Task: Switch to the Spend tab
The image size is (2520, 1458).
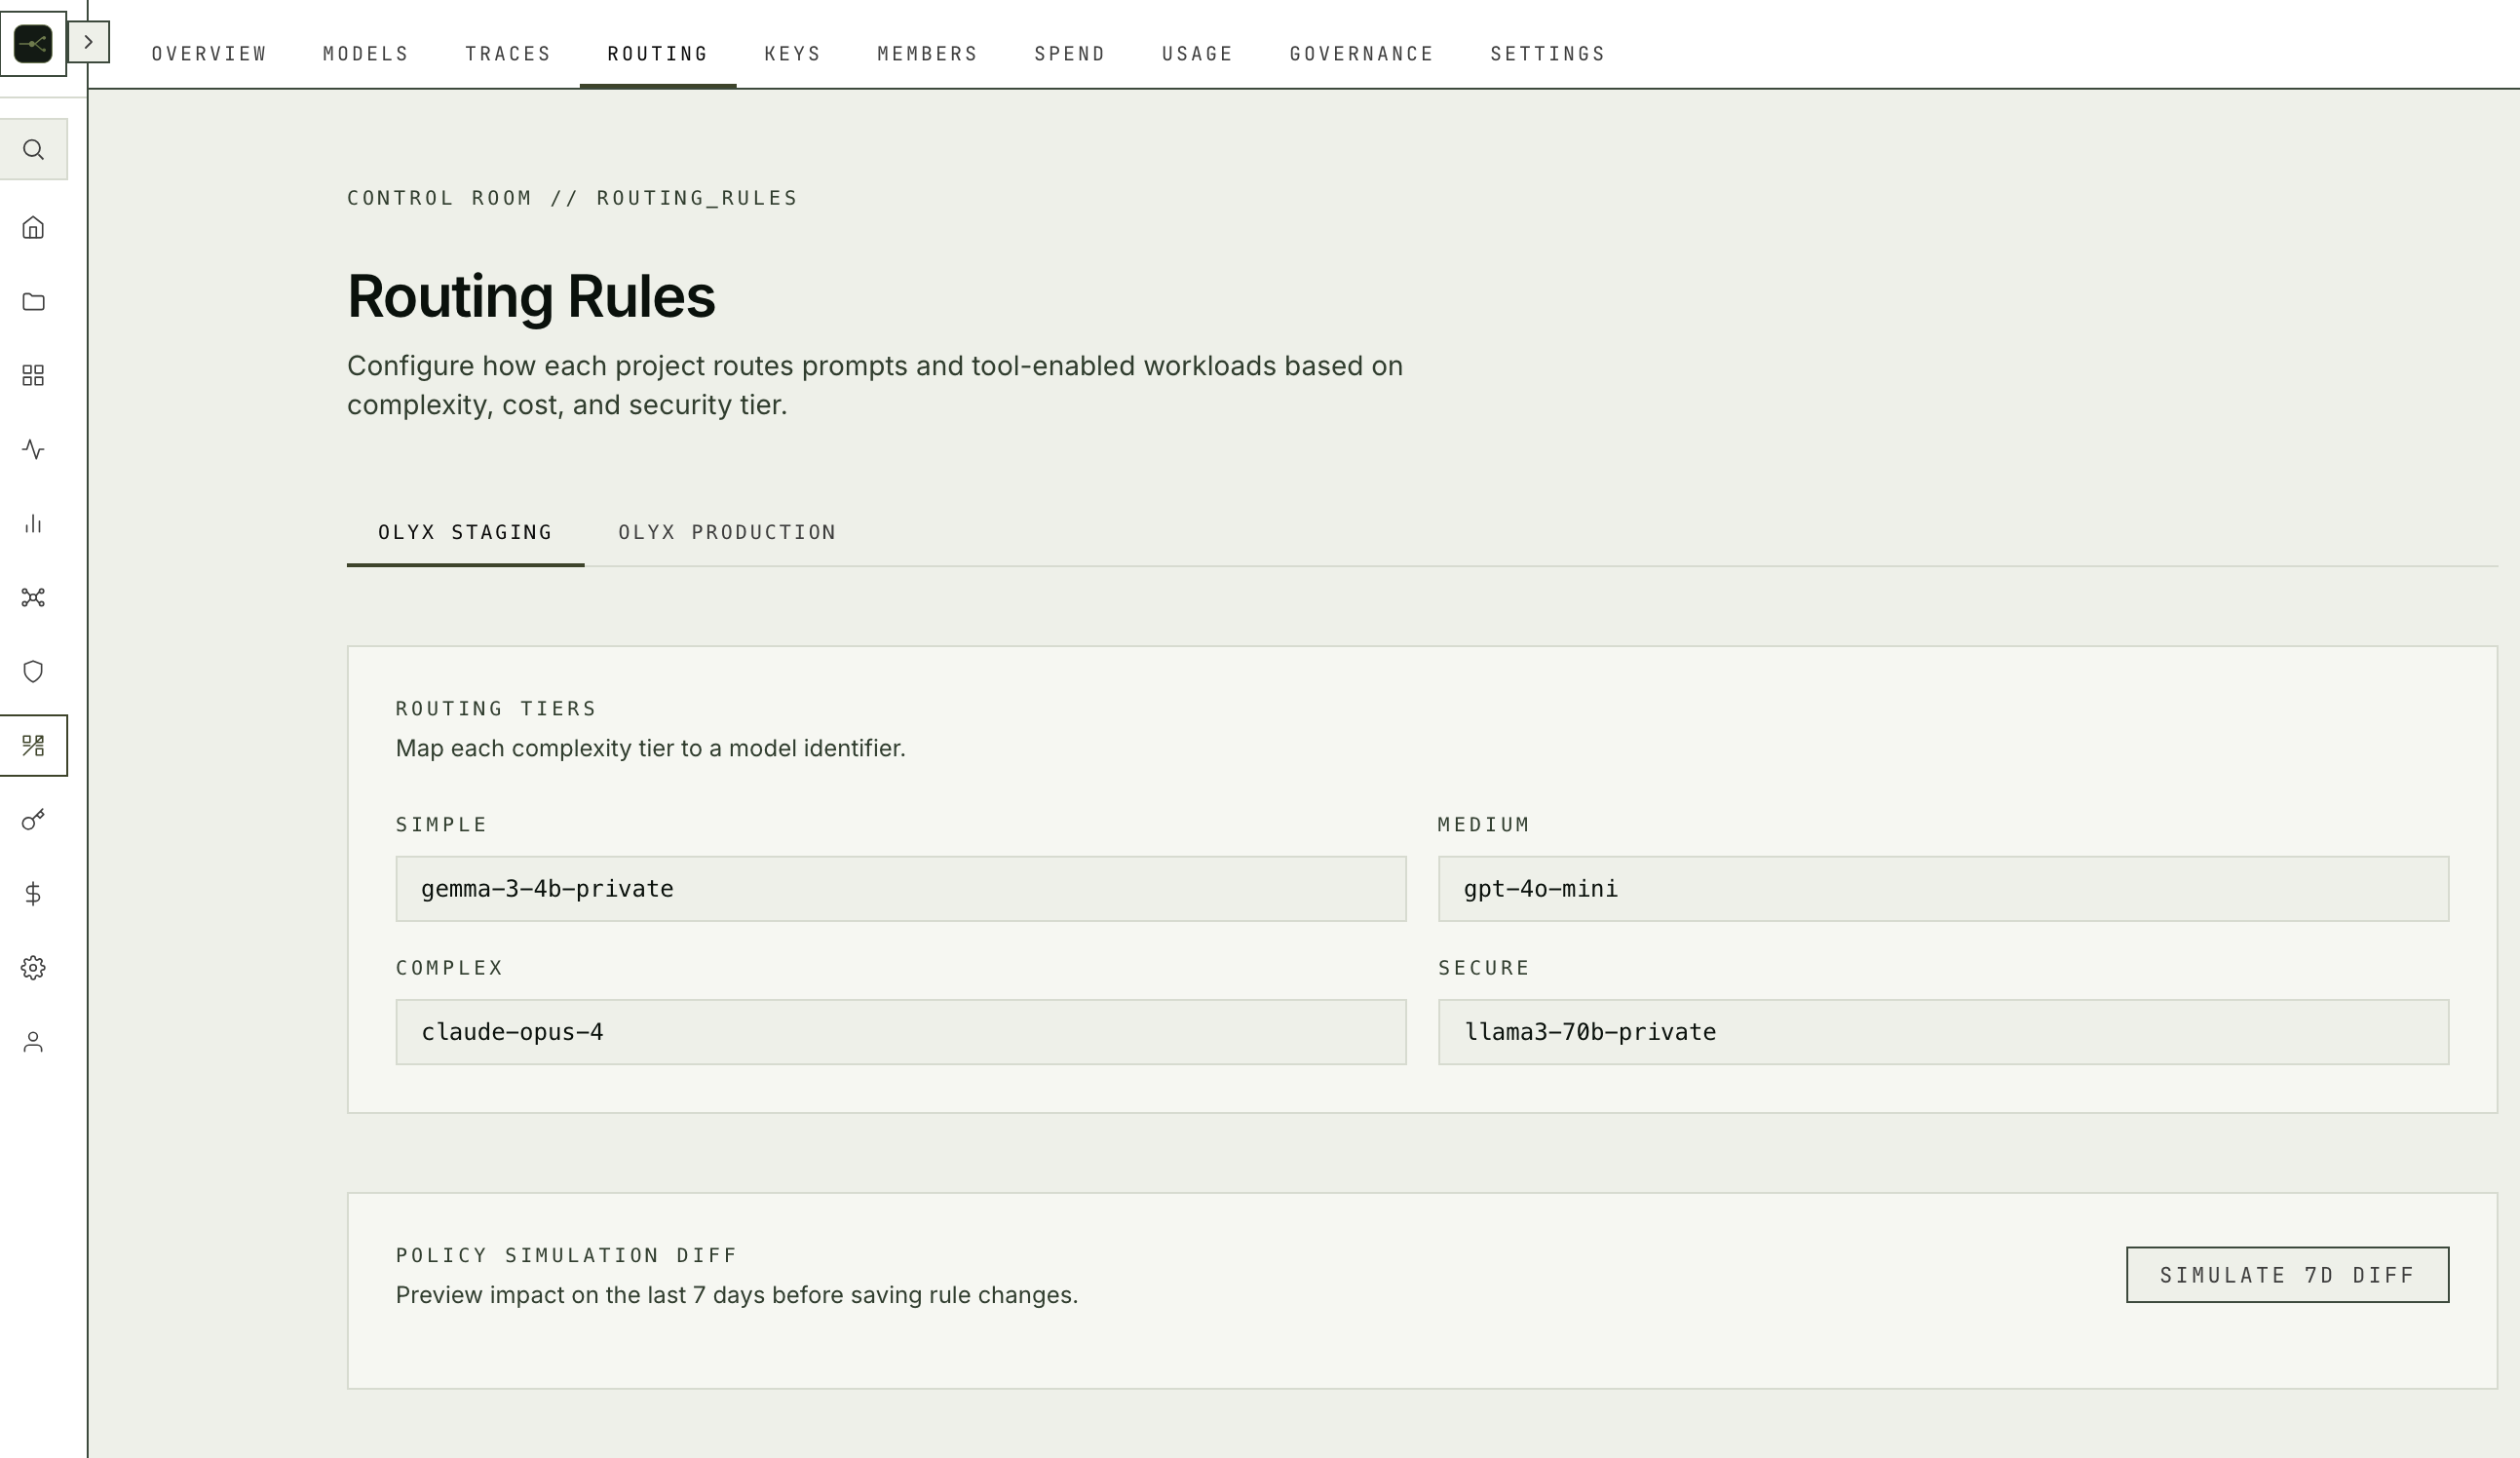Action: (x=1070, y=54)
